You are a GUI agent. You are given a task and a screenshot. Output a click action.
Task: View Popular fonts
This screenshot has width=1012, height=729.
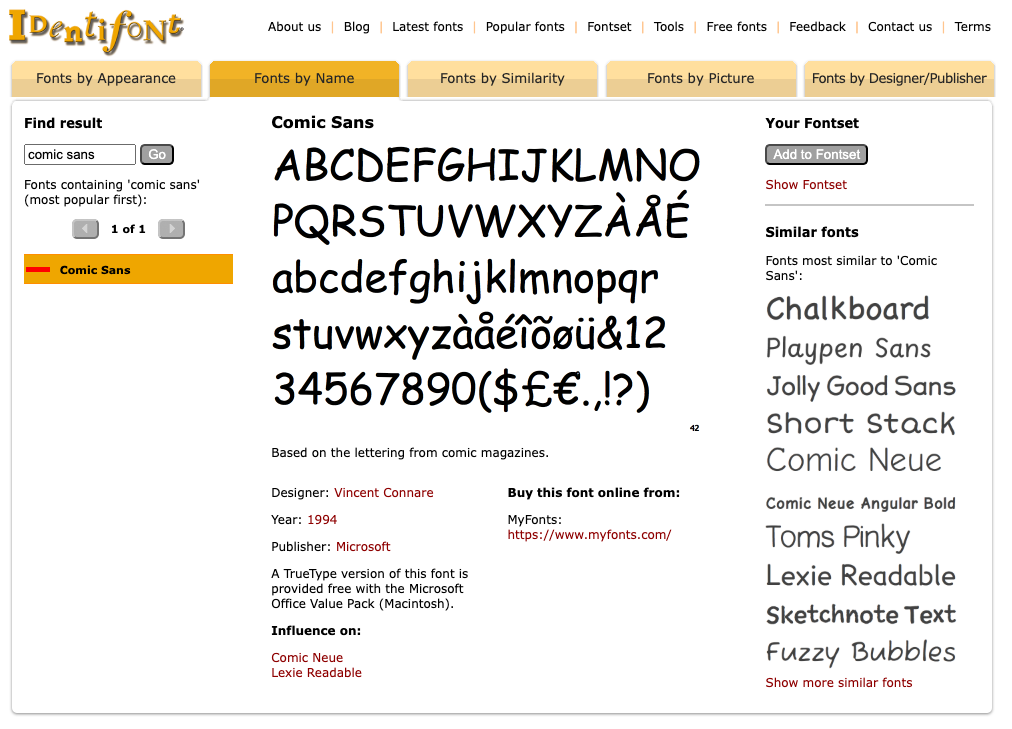[x=525, y=26]
